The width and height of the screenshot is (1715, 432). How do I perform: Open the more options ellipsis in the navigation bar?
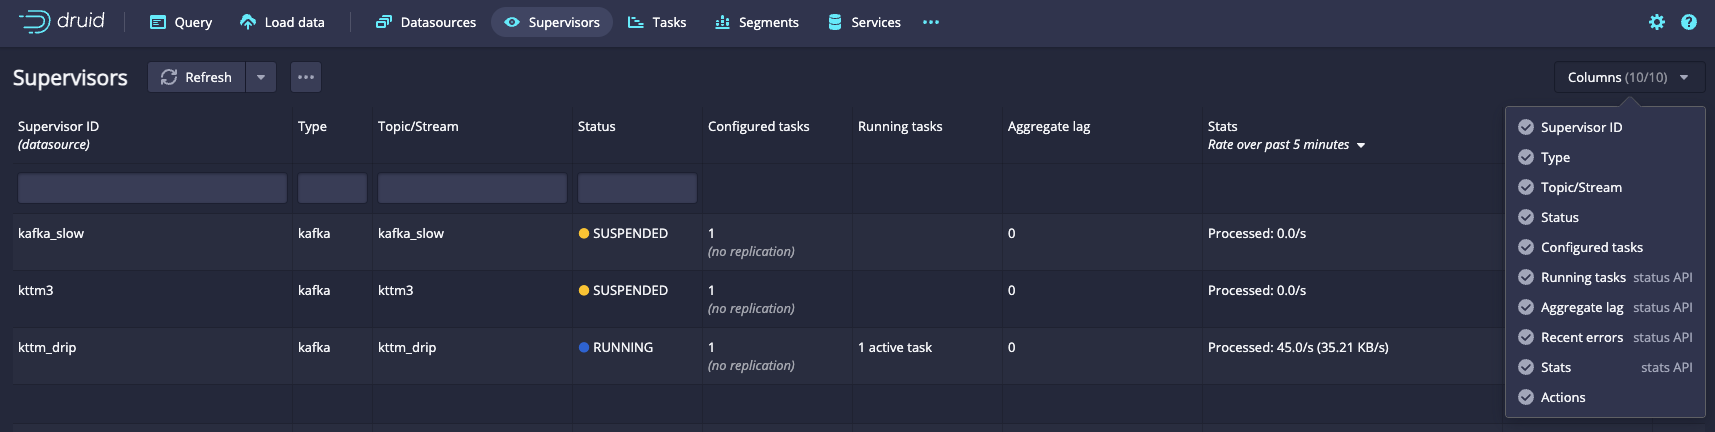(x=931, y=22)
